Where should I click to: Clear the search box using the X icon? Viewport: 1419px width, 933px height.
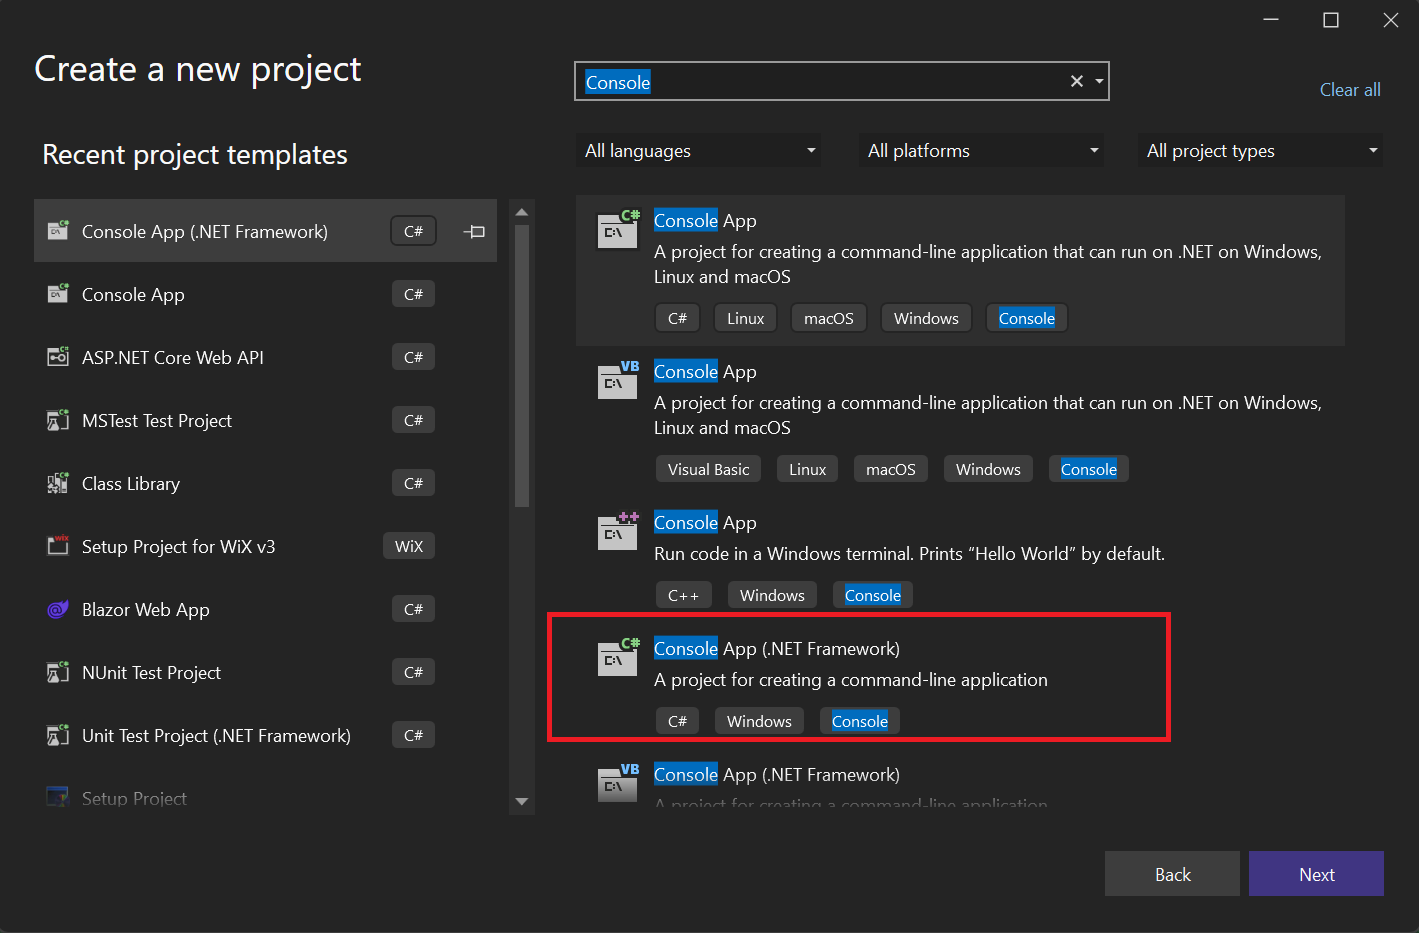point(1076,81)
